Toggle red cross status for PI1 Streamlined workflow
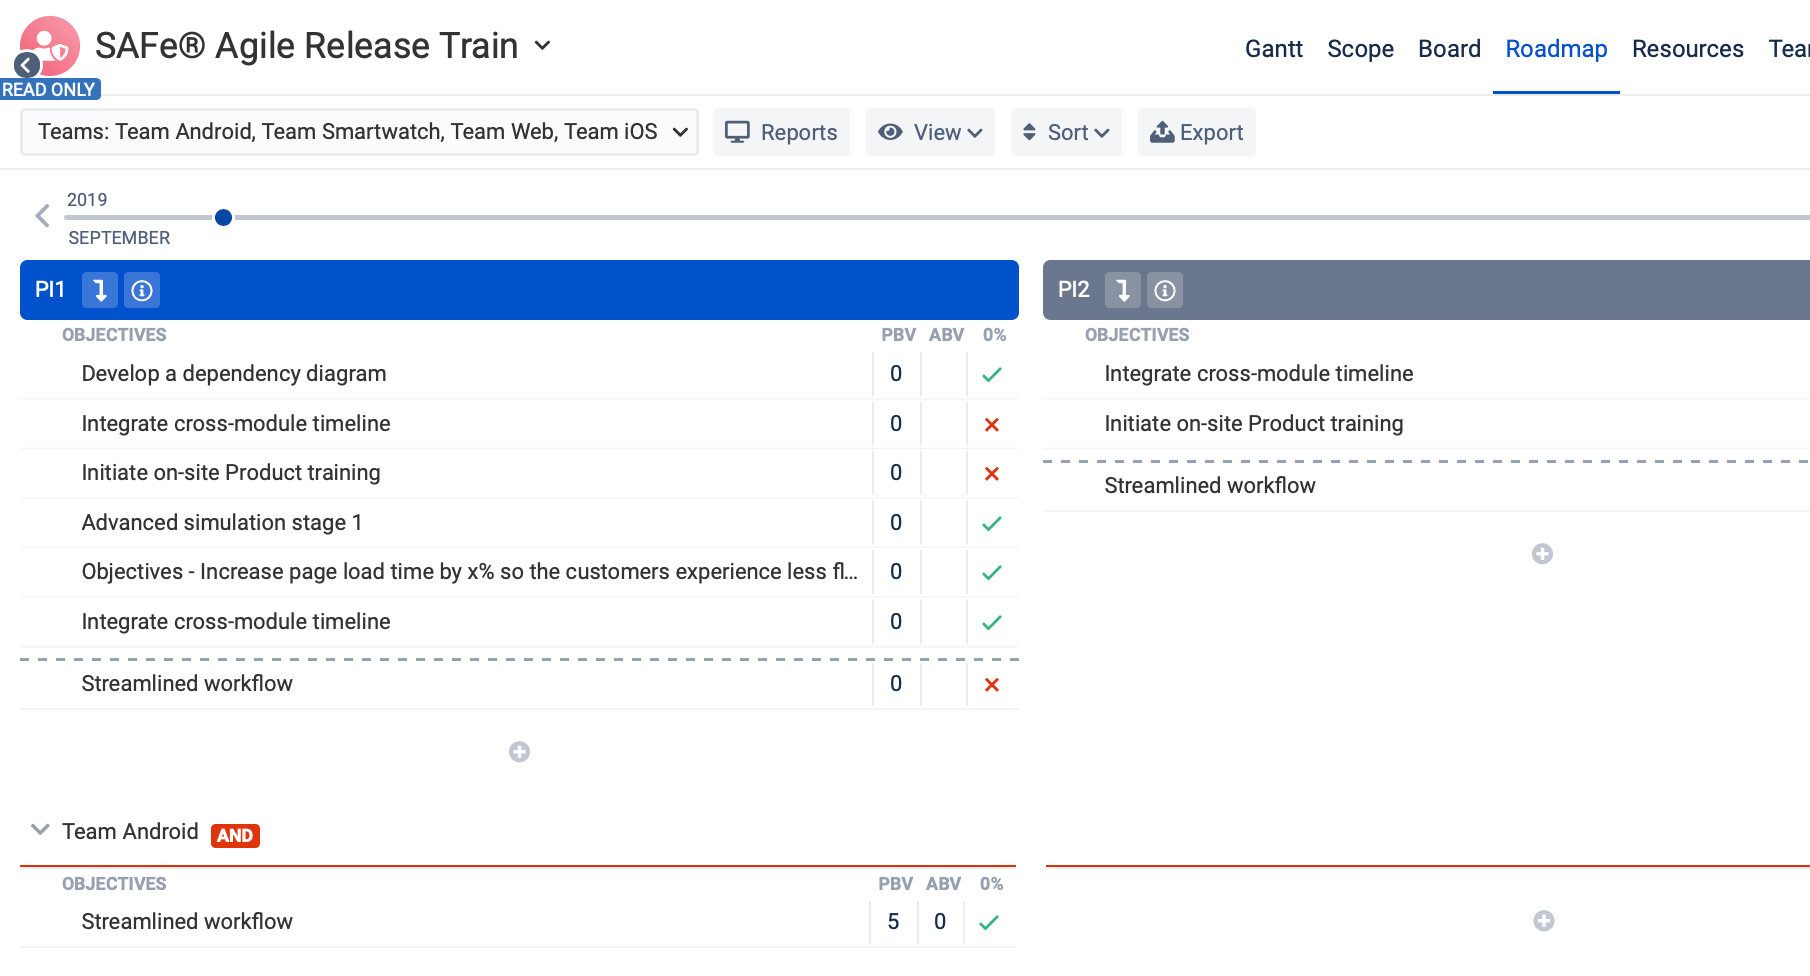 coord(991,685)
